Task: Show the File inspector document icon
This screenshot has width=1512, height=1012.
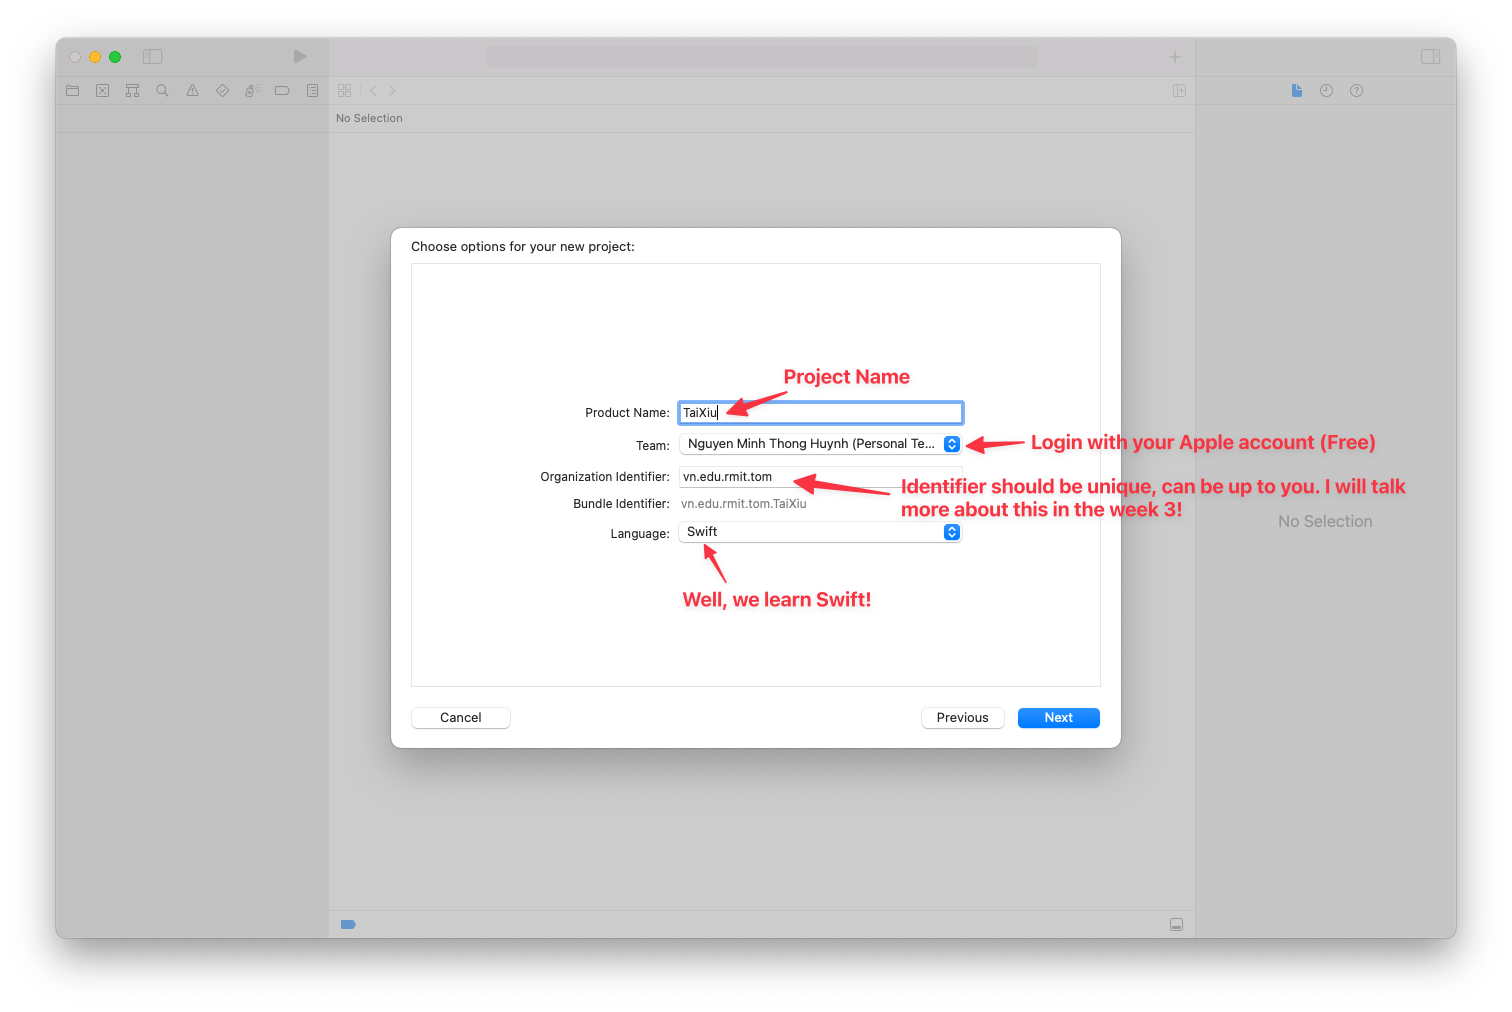Action: pos(1296,90)
